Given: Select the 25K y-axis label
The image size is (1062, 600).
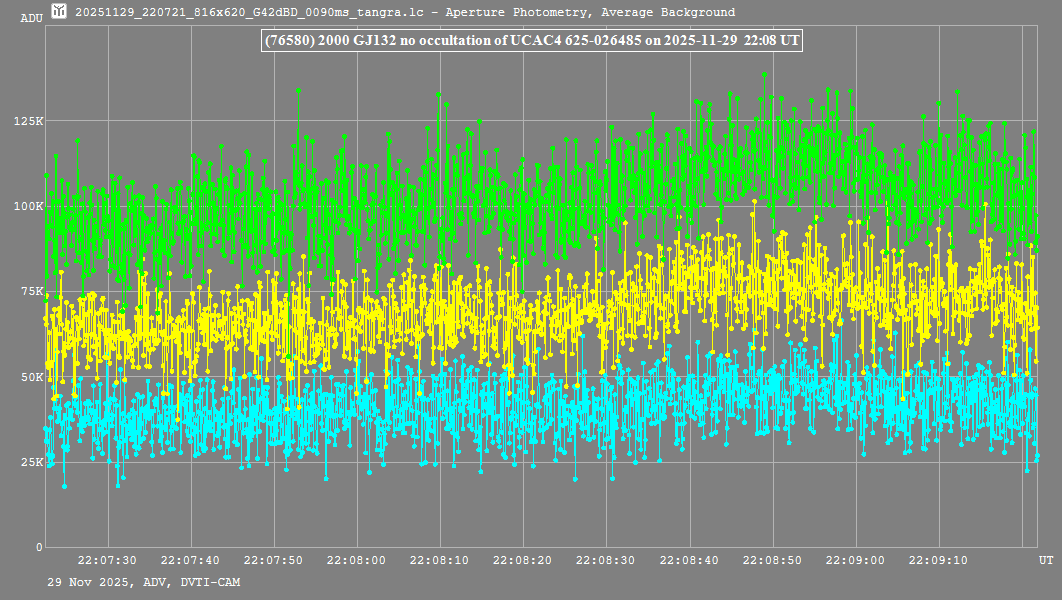Looking at the screenshot, I should 32,462.
